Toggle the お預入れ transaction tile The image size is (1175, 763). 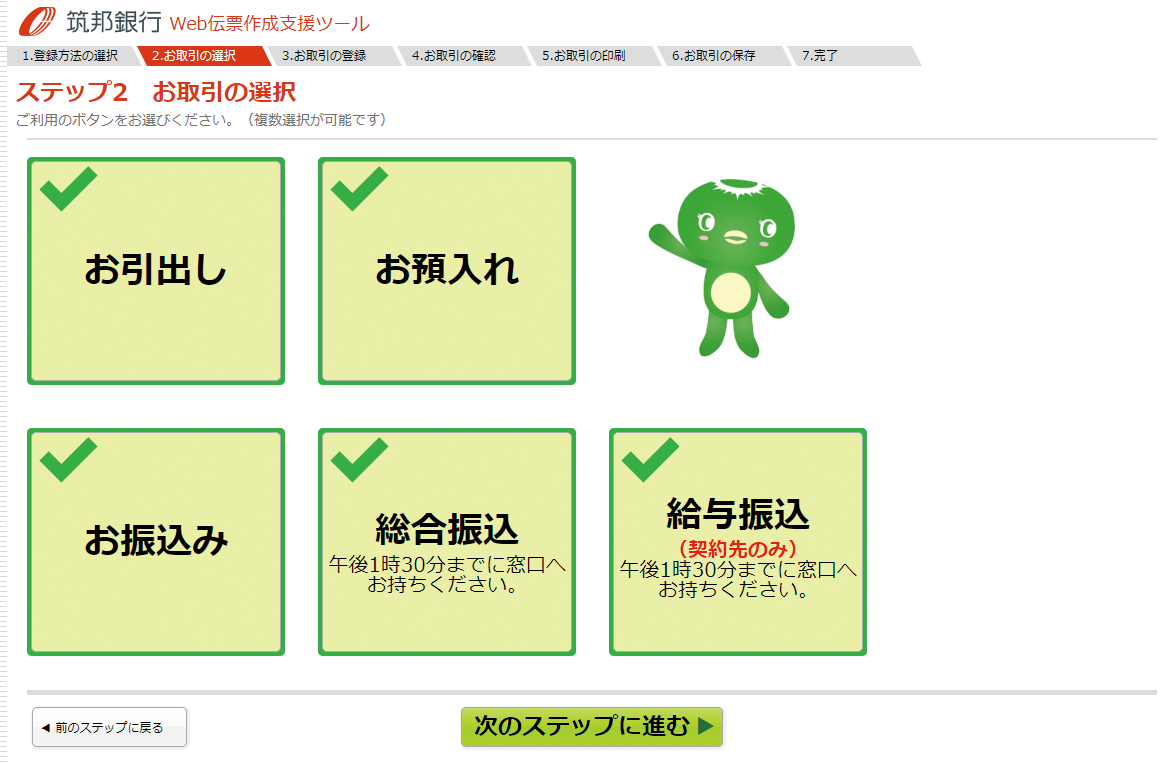tap(447, 271)
